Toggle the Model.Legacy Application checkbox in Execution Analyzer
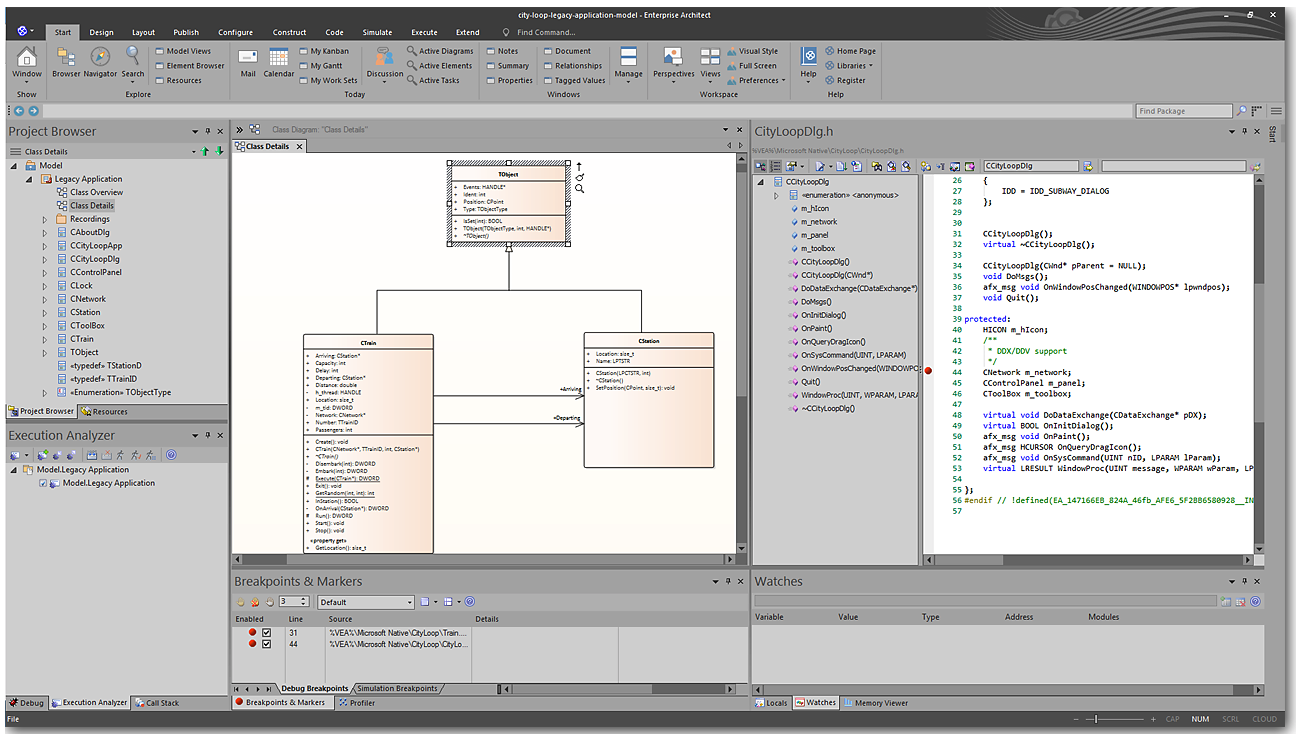Image resolution: width=1296 pixels, height=734 pixels. coord(42,483)
